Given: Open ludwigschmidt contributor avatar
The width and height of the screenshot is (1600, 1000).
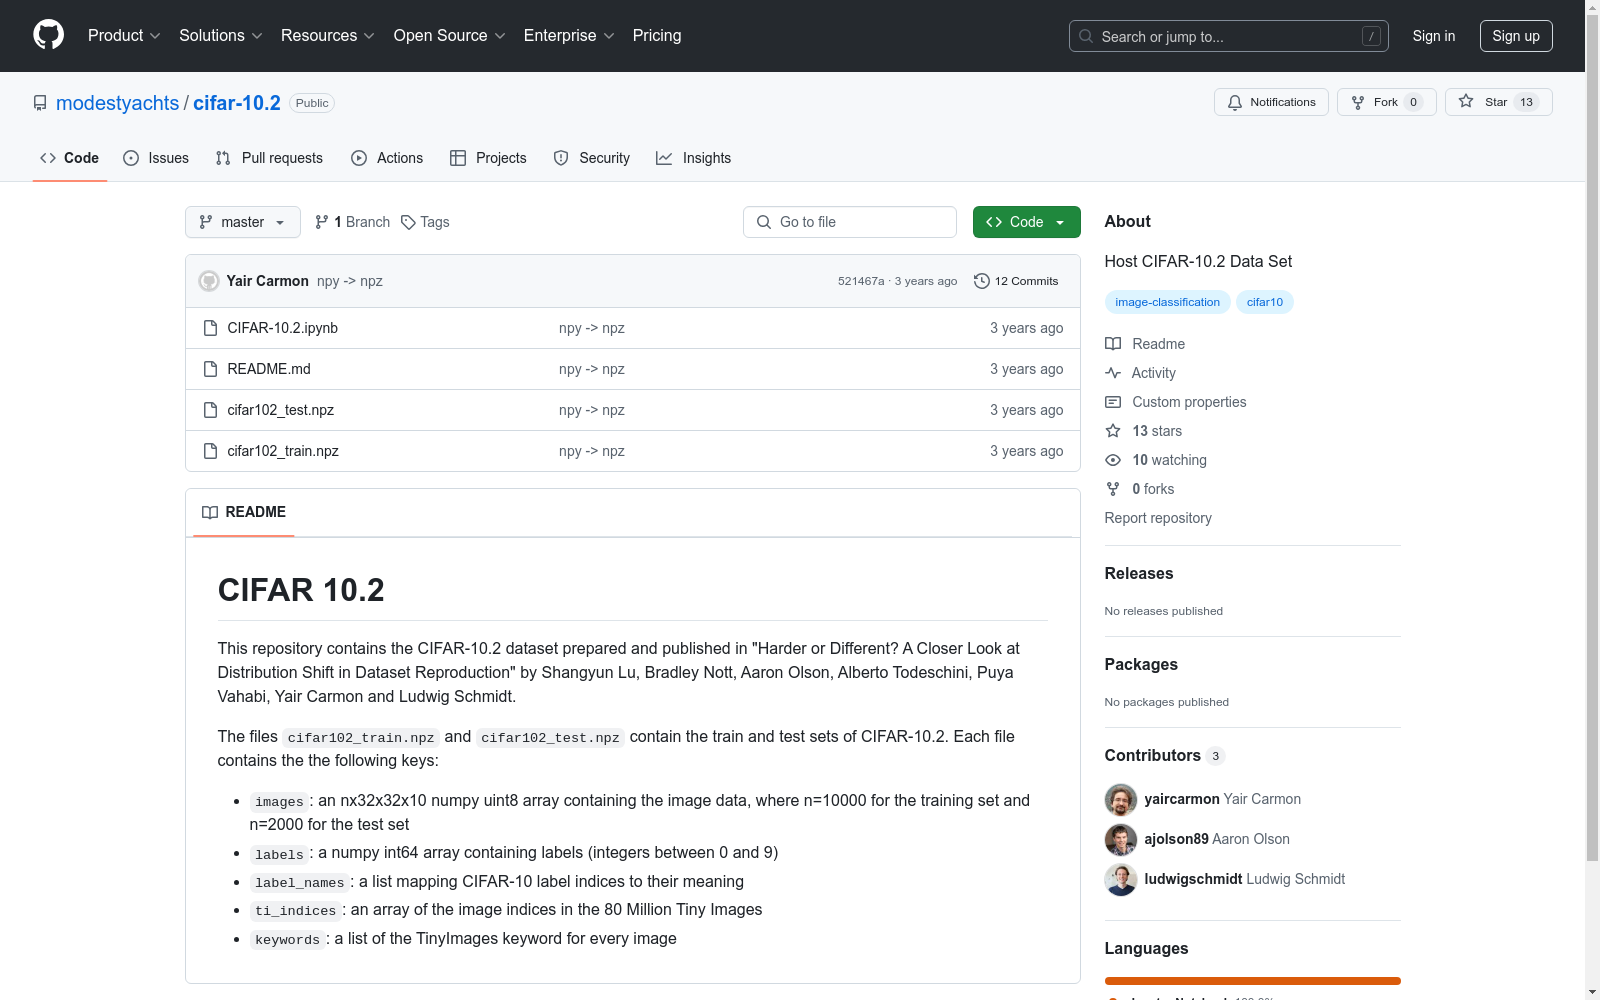Looking at the screenshot, I should tap(1121, 880).
